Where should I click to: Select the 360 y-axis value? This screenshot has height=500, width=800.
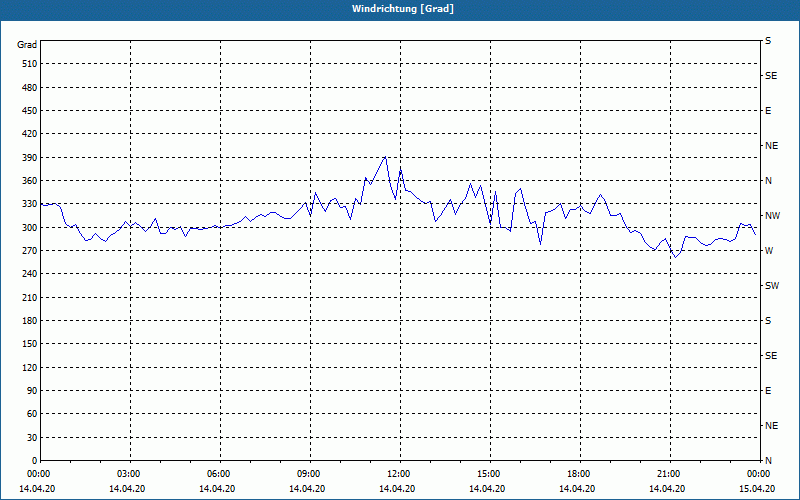[x=30, y=181]
